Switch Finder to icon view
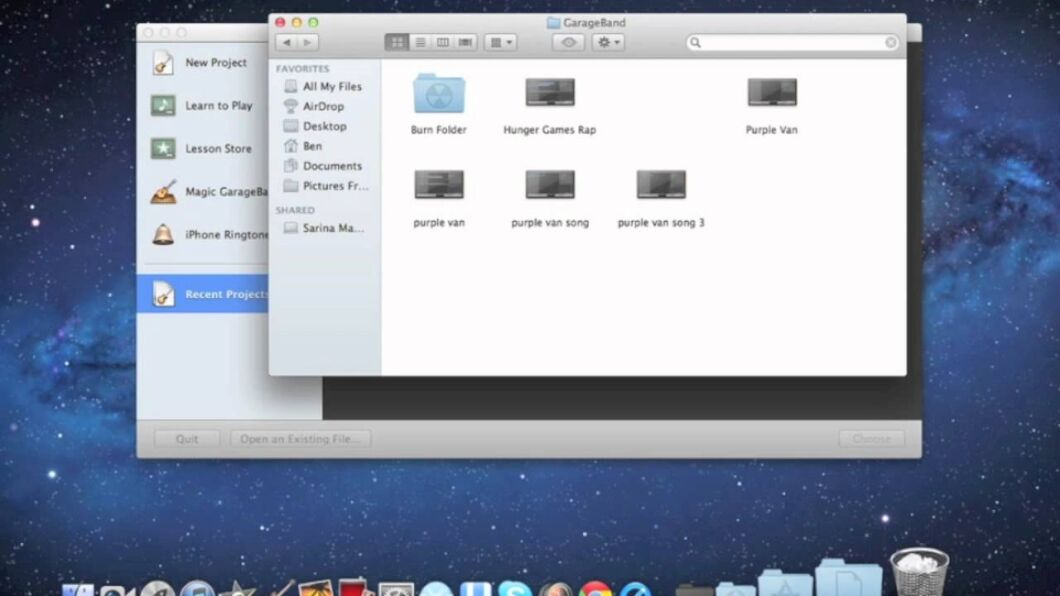This screenshot has height=596, width=1060. click(397, 42)
